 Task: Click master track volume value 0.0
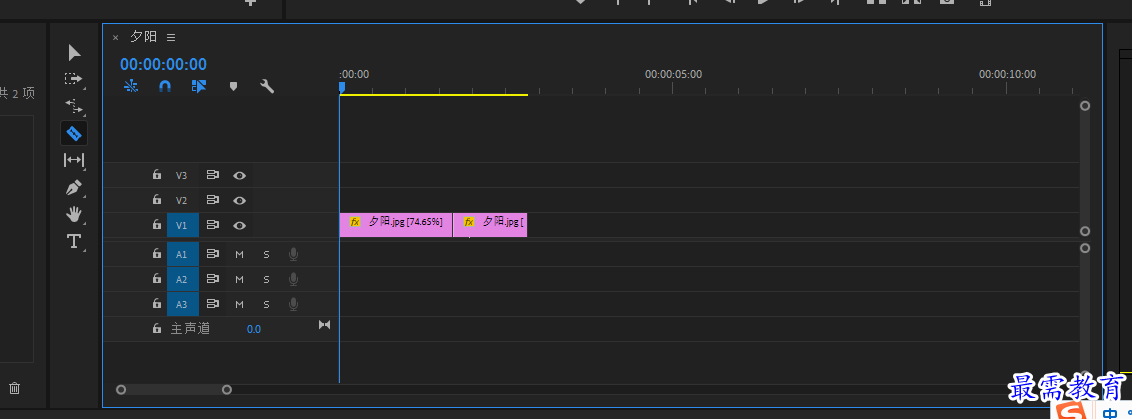(253, 329)
